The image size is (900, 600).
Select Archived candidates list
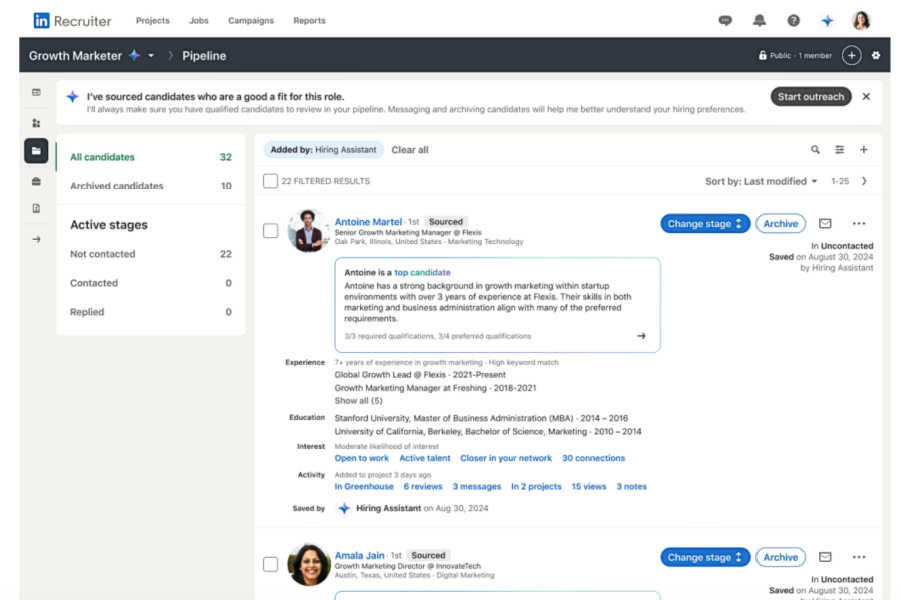tap(151, 185)
